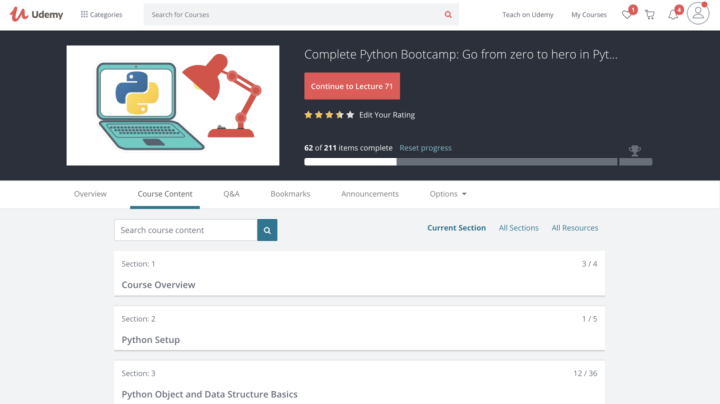Click the teal course content search button
720x404 pixels.
pyautogui.click(x=267, y=230)
